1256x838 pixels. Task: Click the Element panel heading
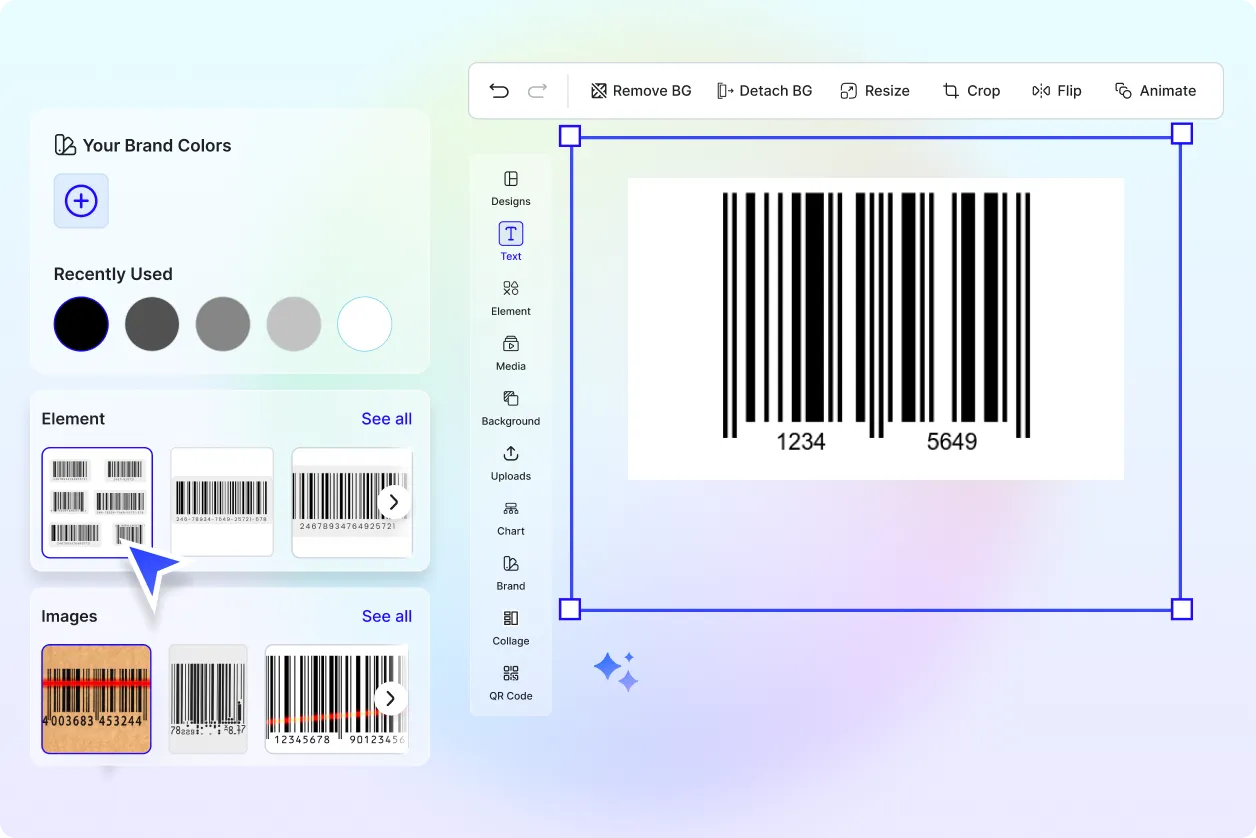pyautogui.click(x=73, y=419)
